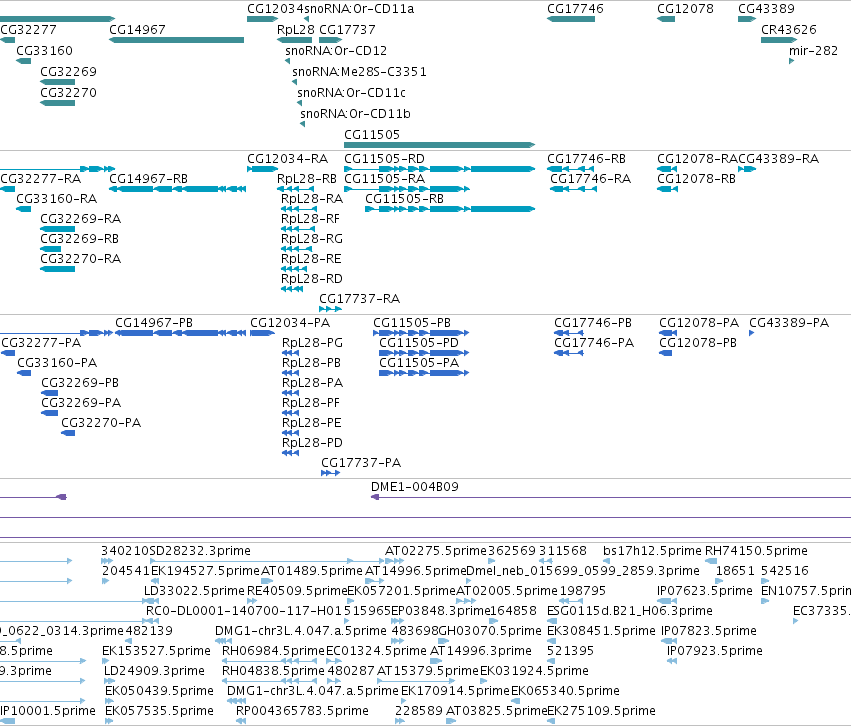Select EST GH03070.5prime
Viewport: 851px width, 726px height.
(490, 631)
